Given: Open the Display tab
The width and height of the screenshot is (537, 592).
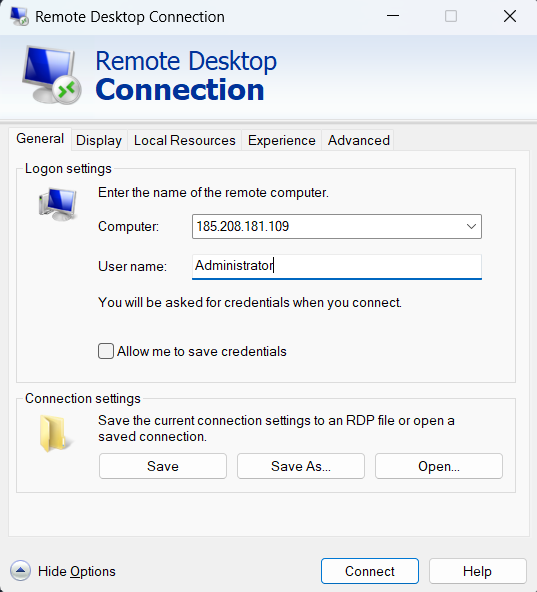Looking at the screenshot, I should (99, 140).
